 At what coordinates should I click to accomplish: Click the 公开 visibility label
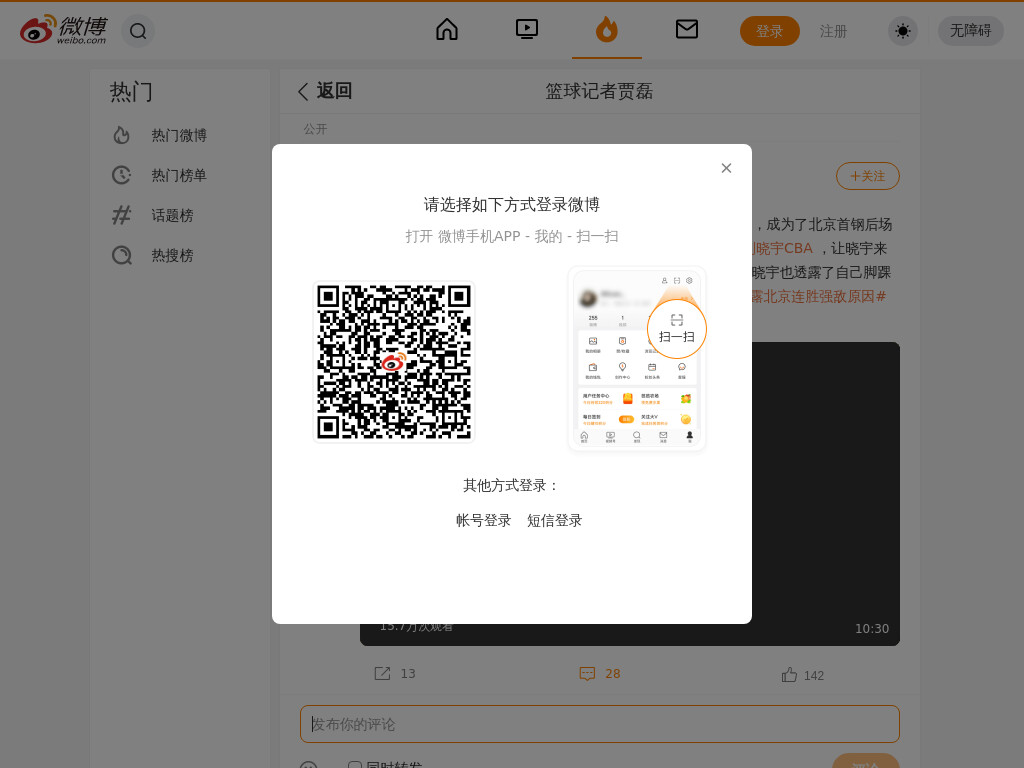(x=315, y=129)
